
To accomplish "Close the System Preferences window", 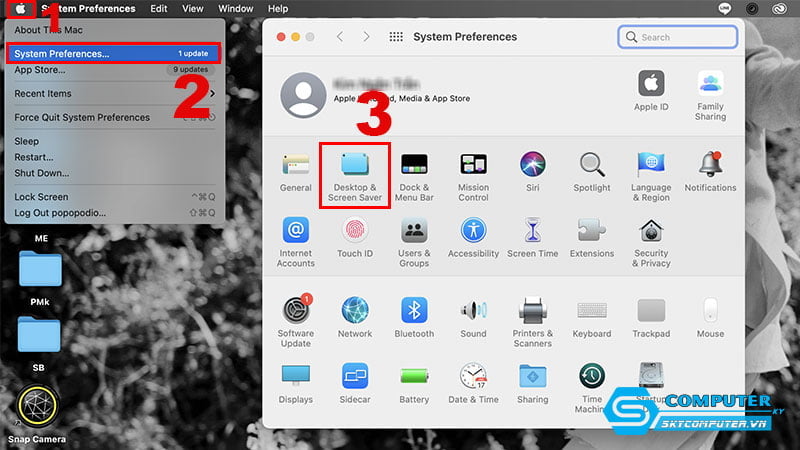I will coord(281,37).
